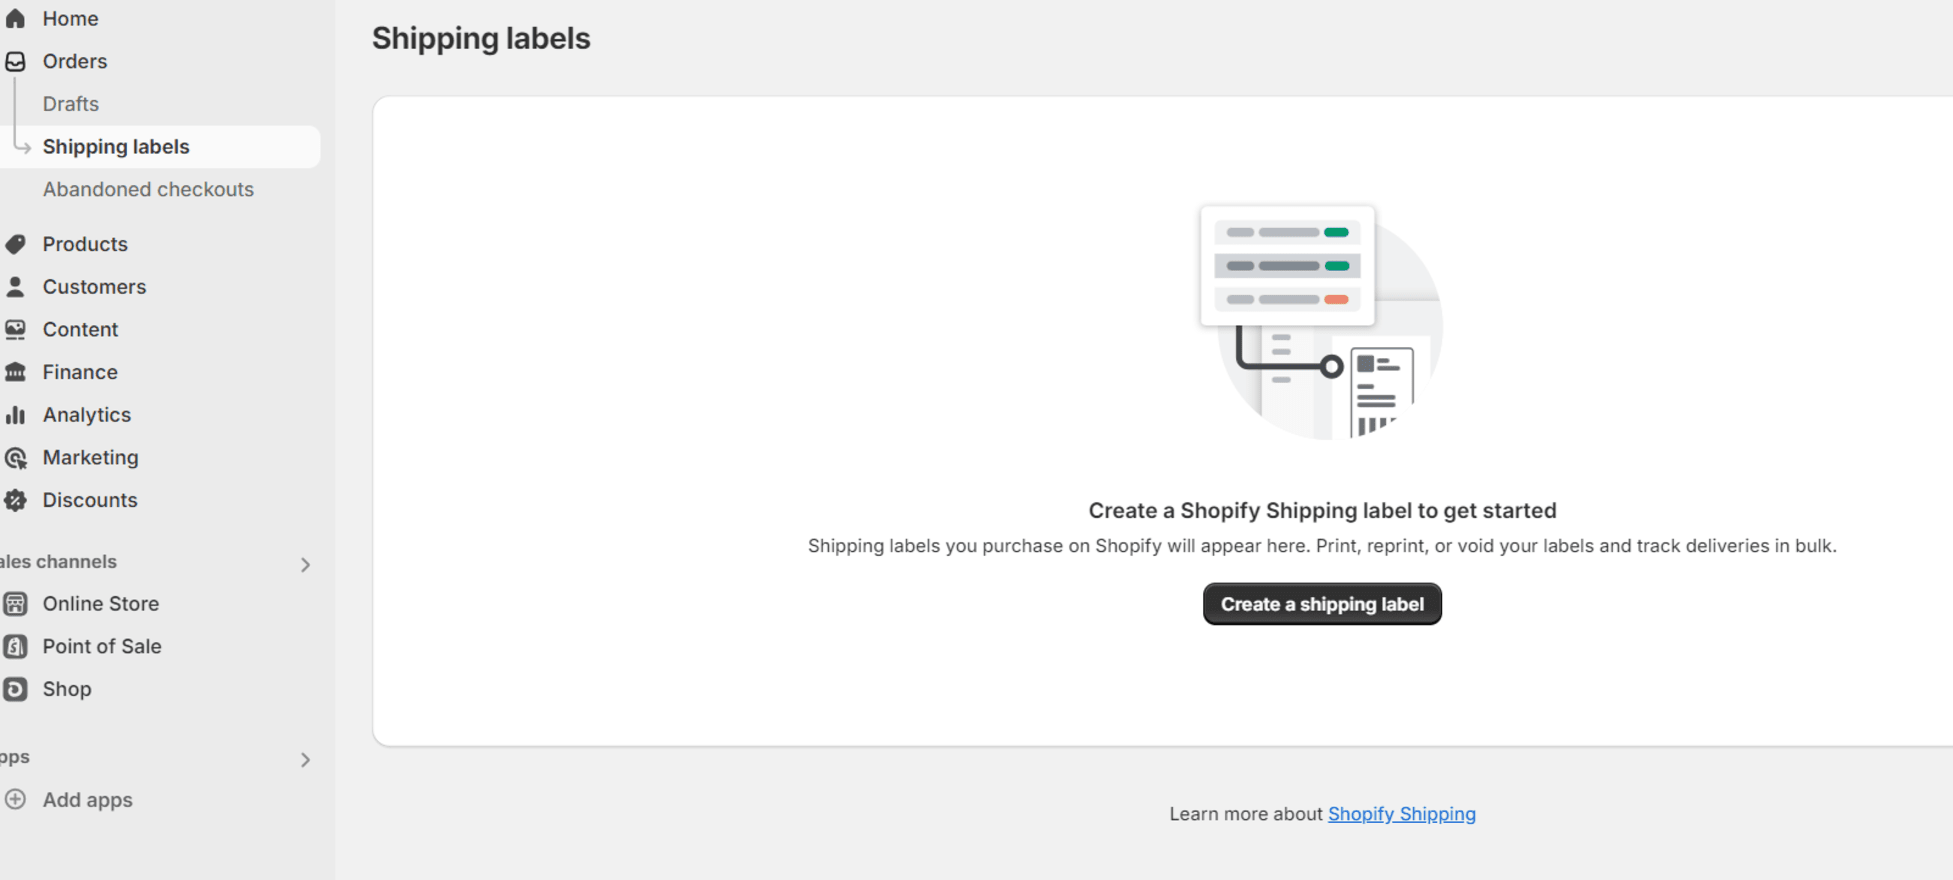The image size is (1953, 880).
Task: Click the Add apps plus icon
Action: pyautogui.click(x=15, y=799)
